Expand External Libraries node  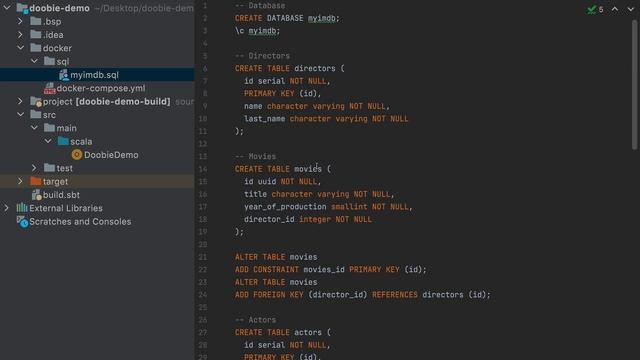(x=6, y=208)
